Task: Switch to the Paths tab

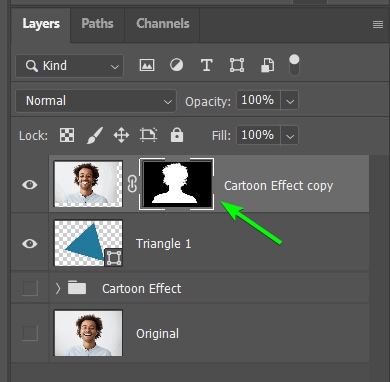Action: click(97, 24)
